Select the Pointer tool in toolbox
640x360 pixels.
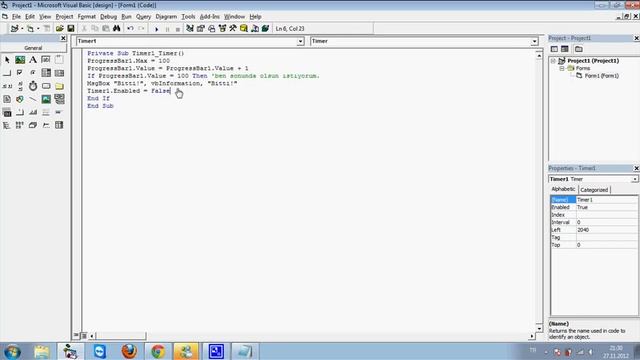click(7, 60)
